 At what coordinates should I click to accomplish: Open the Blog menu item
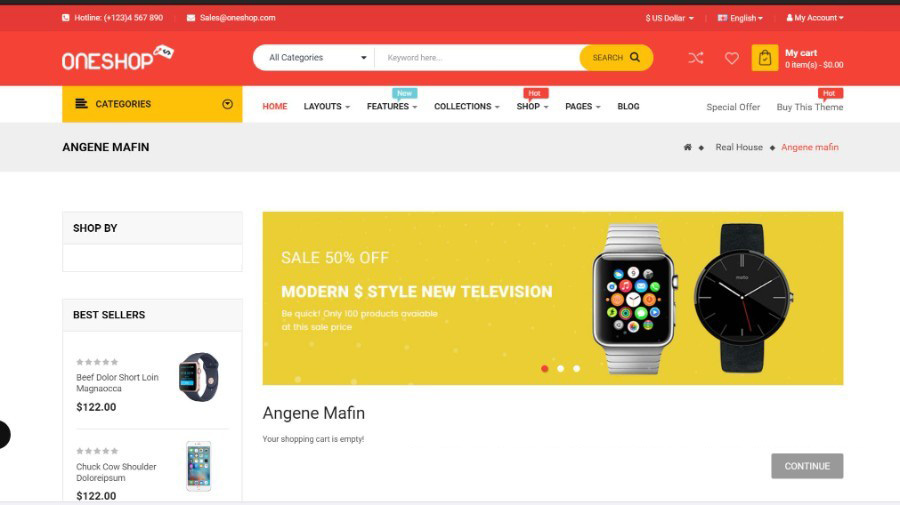(628, 106)
